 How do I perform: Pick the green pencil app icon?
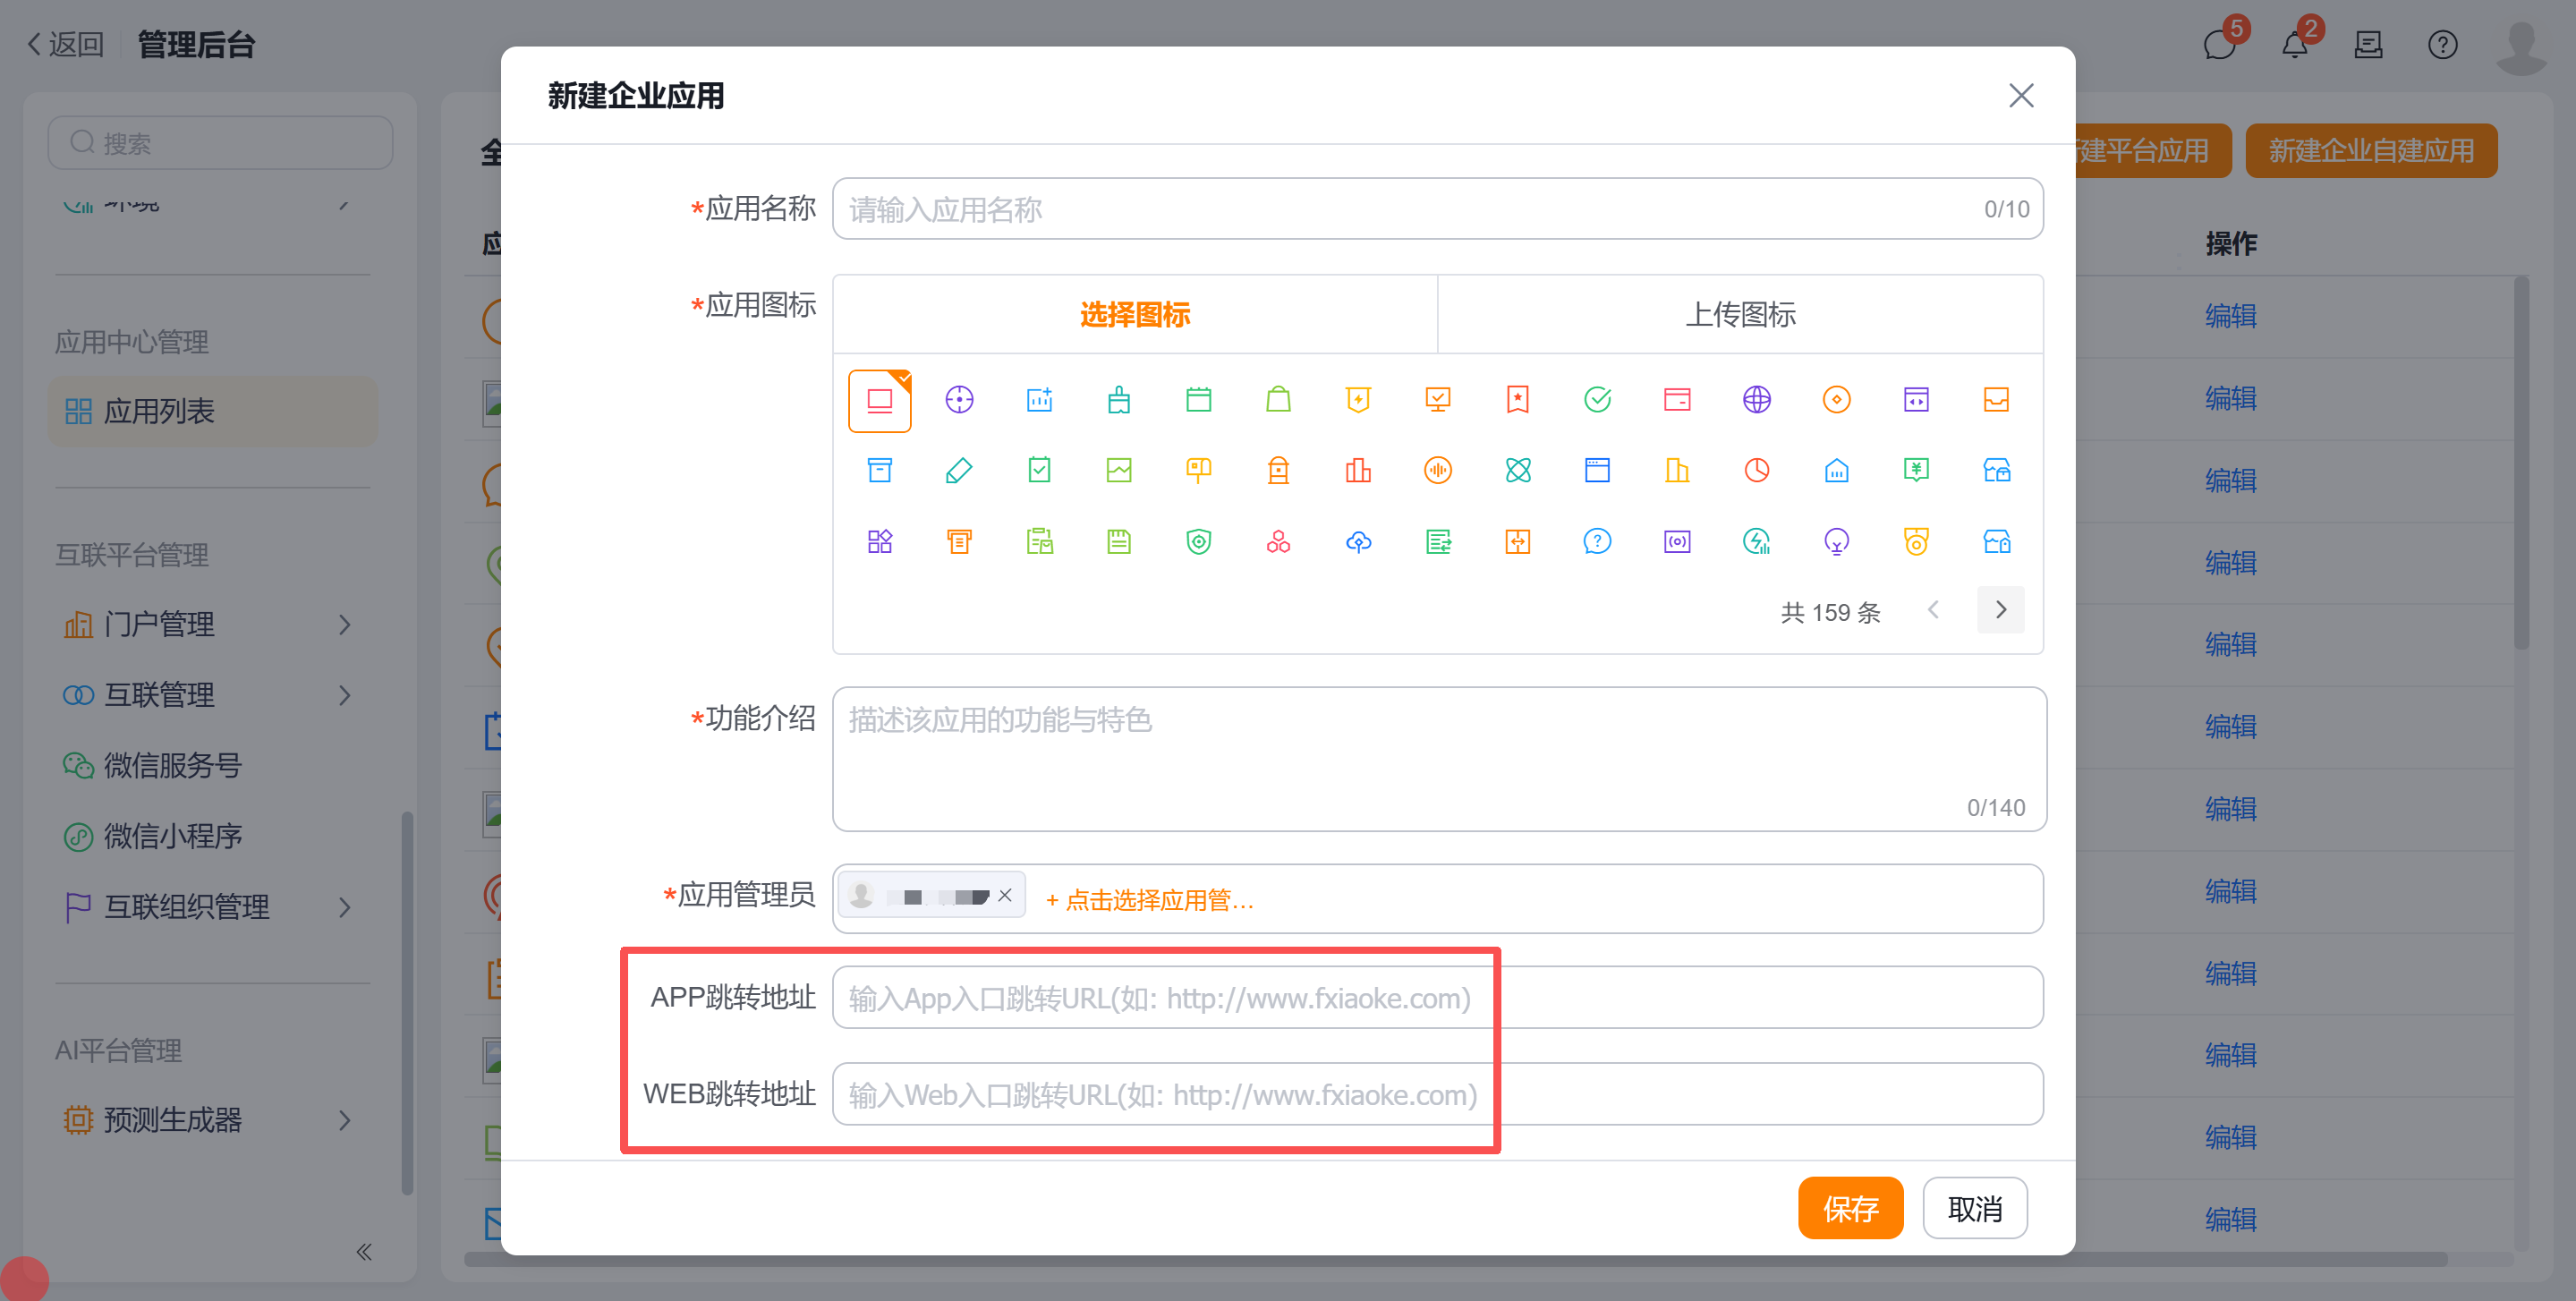tap(959, 470)
